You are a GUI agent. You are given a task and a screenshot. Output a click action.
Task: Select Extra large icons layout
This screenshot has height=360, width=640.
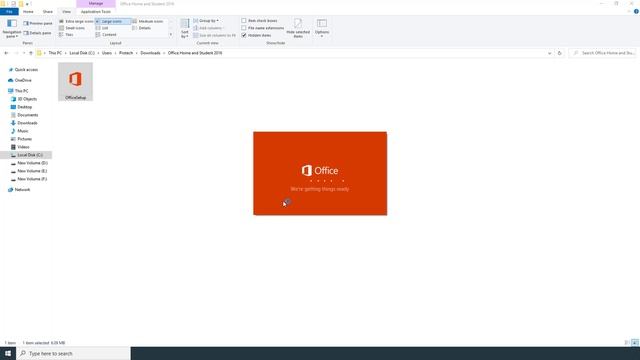[76, 21]
